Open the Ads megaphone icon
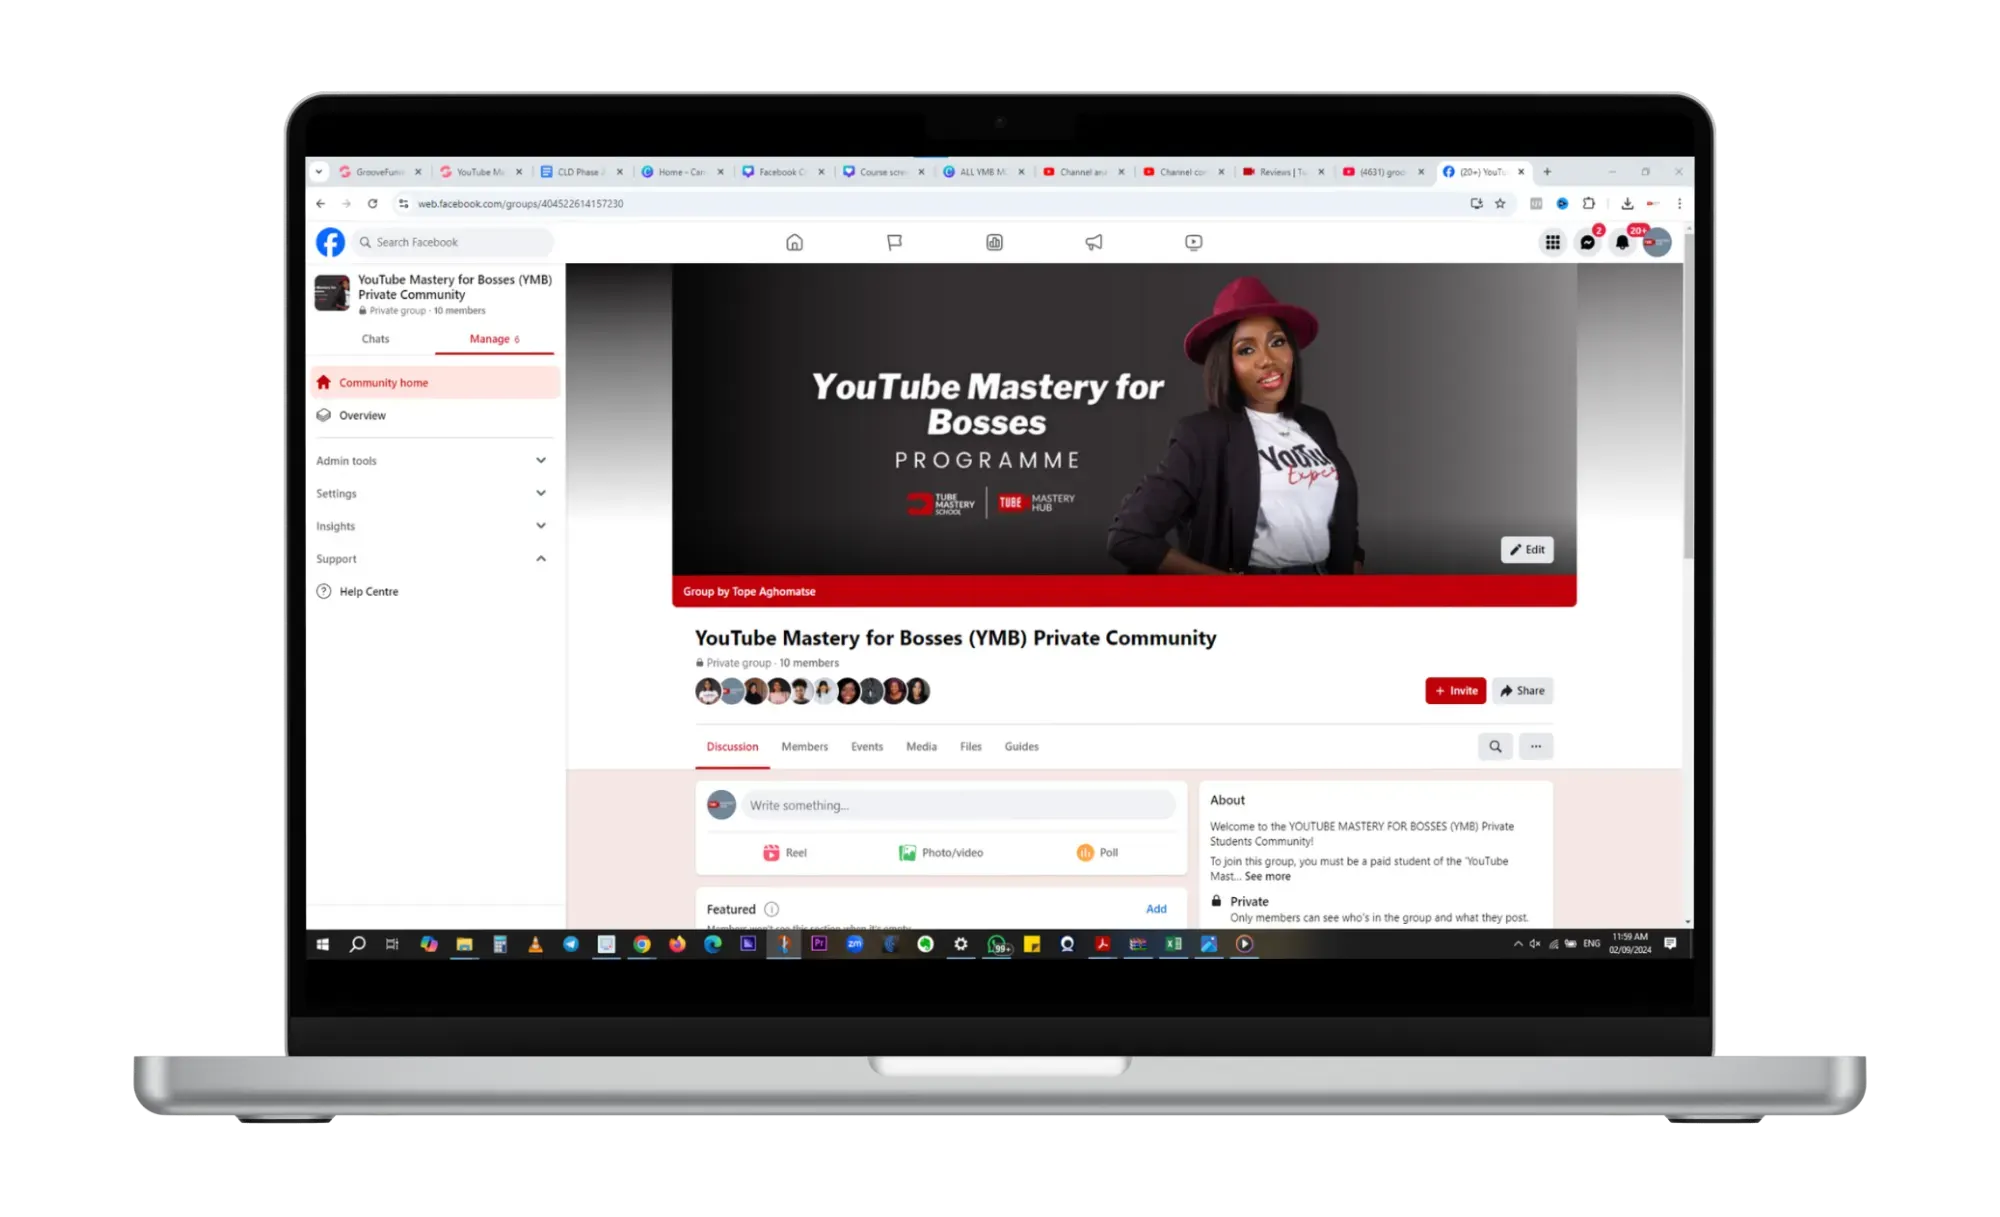2000x1217 pixels. 1094,242
